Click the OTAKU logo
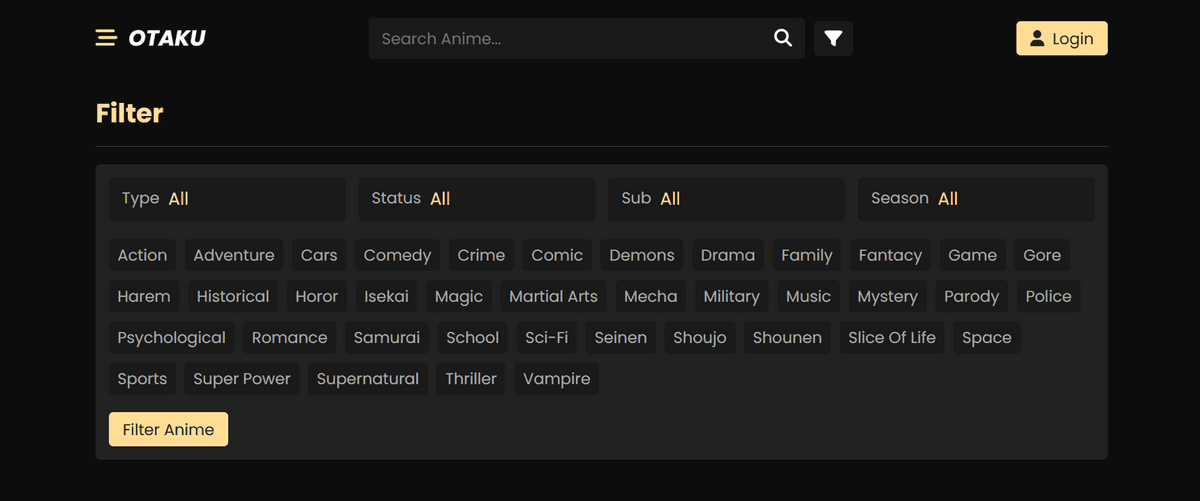 coord(167,38)
